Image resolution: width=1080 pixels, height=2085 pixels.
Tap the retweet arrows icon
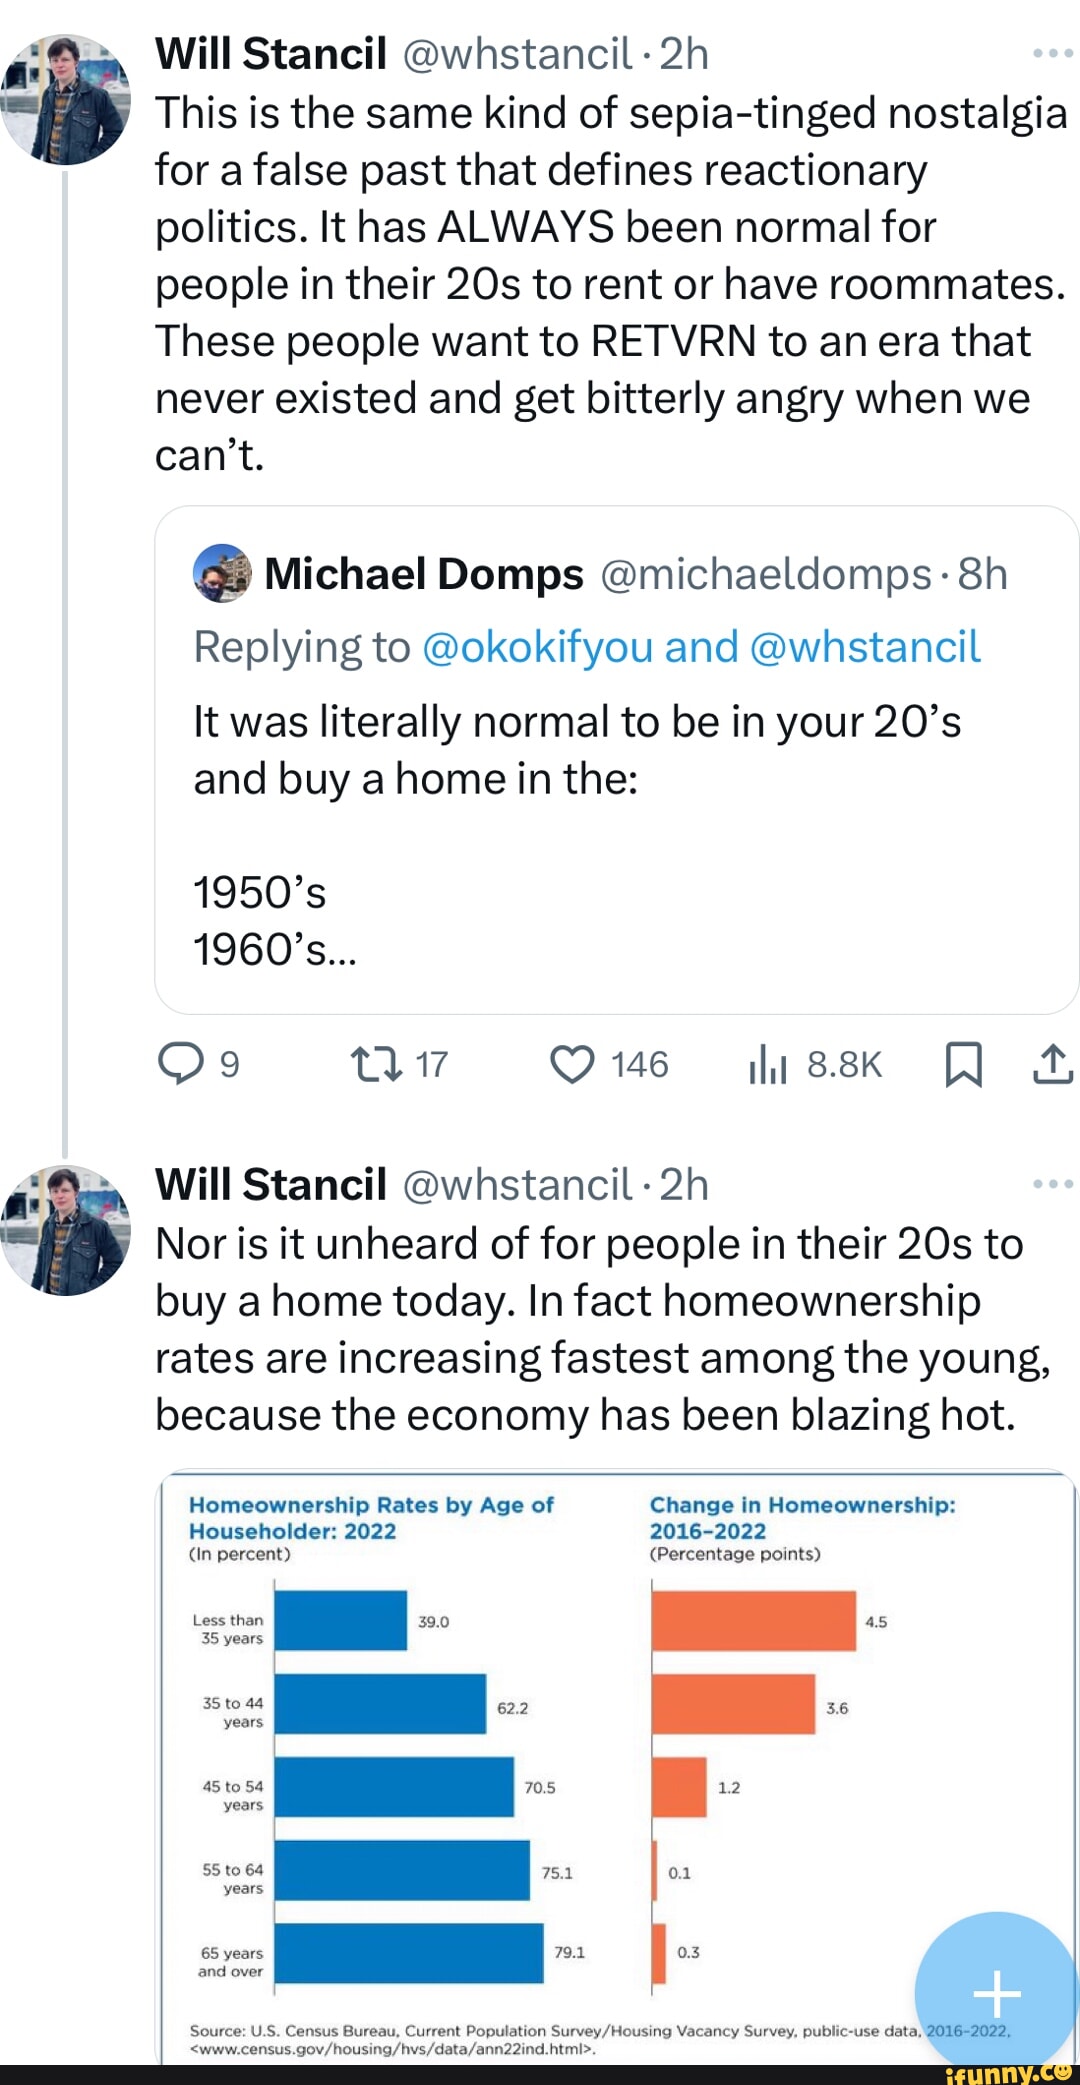tap(376, 1064)
